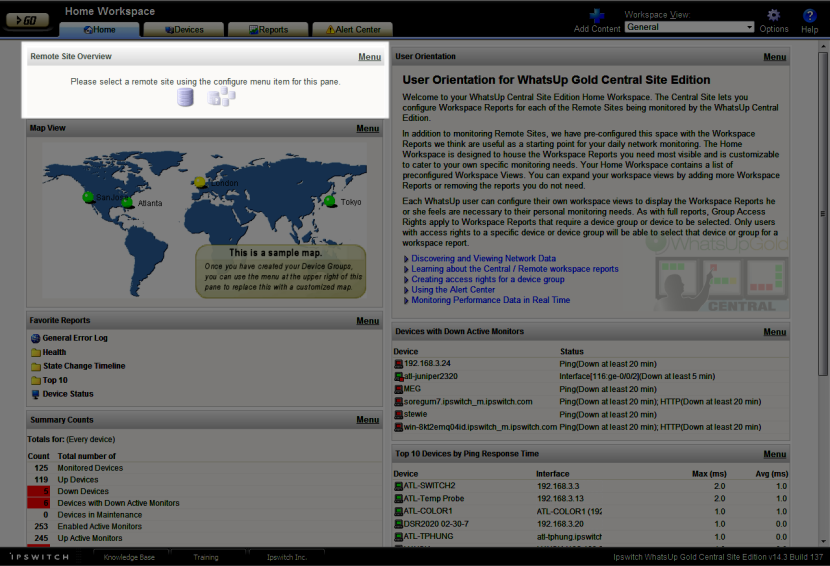Click ATL-SWITCH2 device icon
The height and width of the screenshot is (566, 830).
[x=399, y=486]
